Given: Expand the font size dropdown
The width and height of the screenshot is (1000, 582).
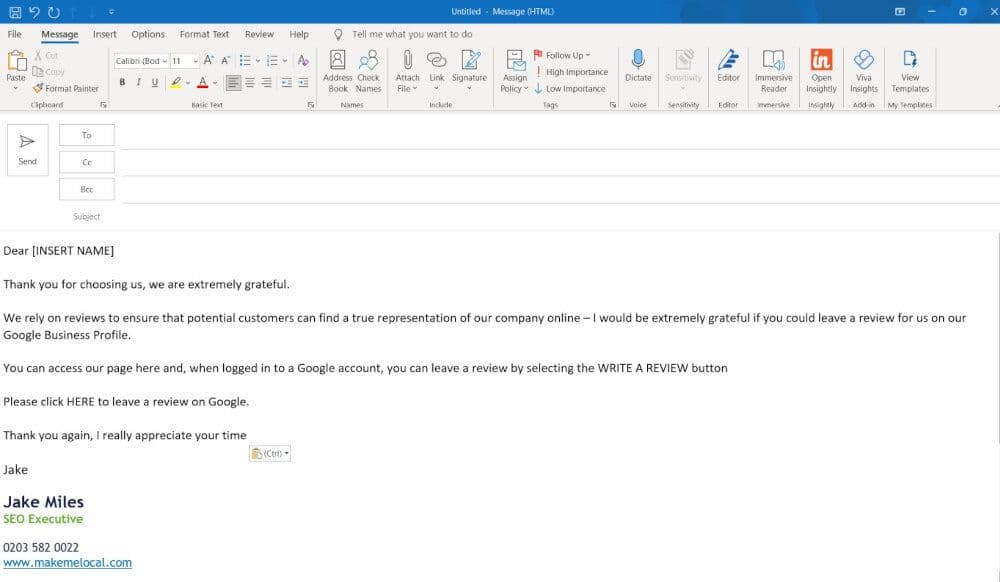Looking at the screenshot, I should (194, 61).
